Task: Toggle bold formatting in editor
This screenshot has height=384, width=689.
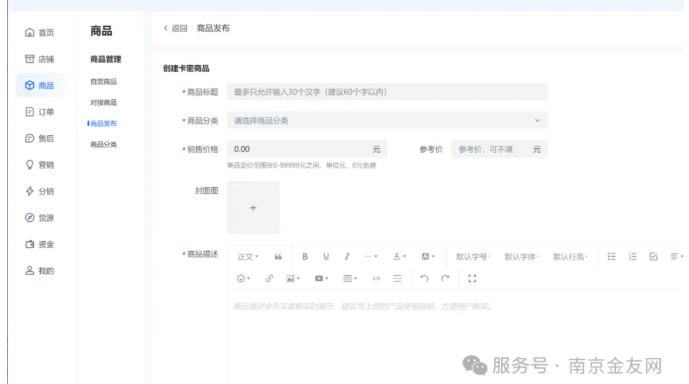Action: (x=305, y=257)
